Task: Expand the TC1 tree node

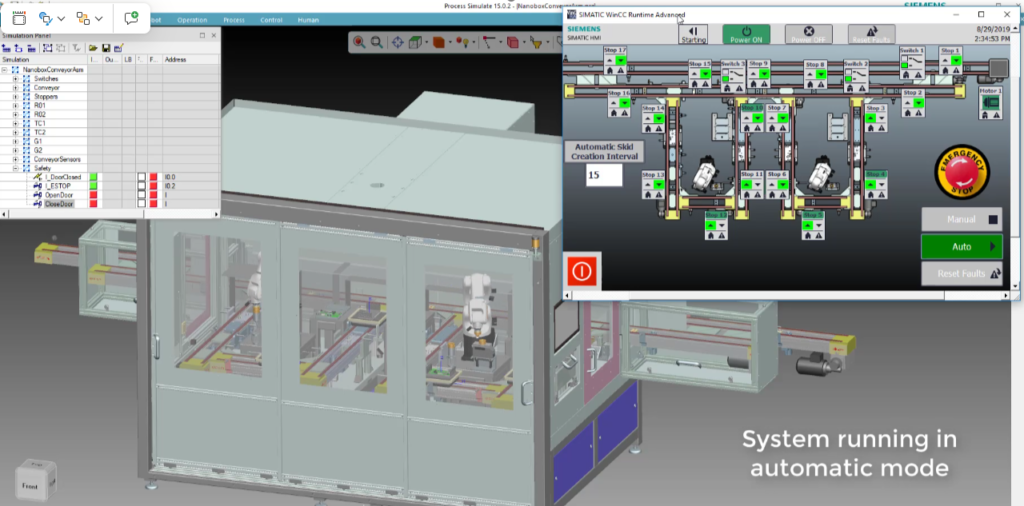Action: pos(16,123)
